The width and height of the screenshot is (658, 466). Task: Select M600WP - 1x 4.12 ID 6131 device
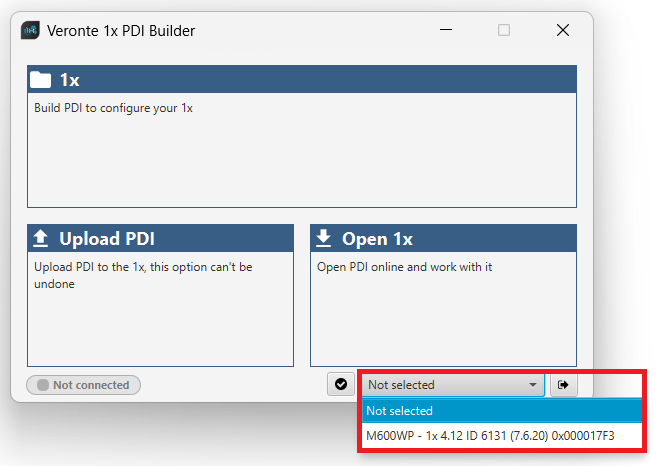tap(490, 436)
